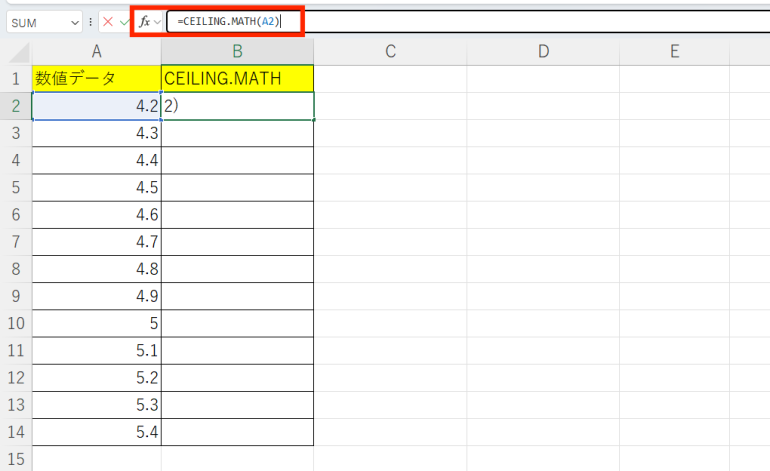Click the cell containing value 5

pyautogui.click(x=96, y=323)
